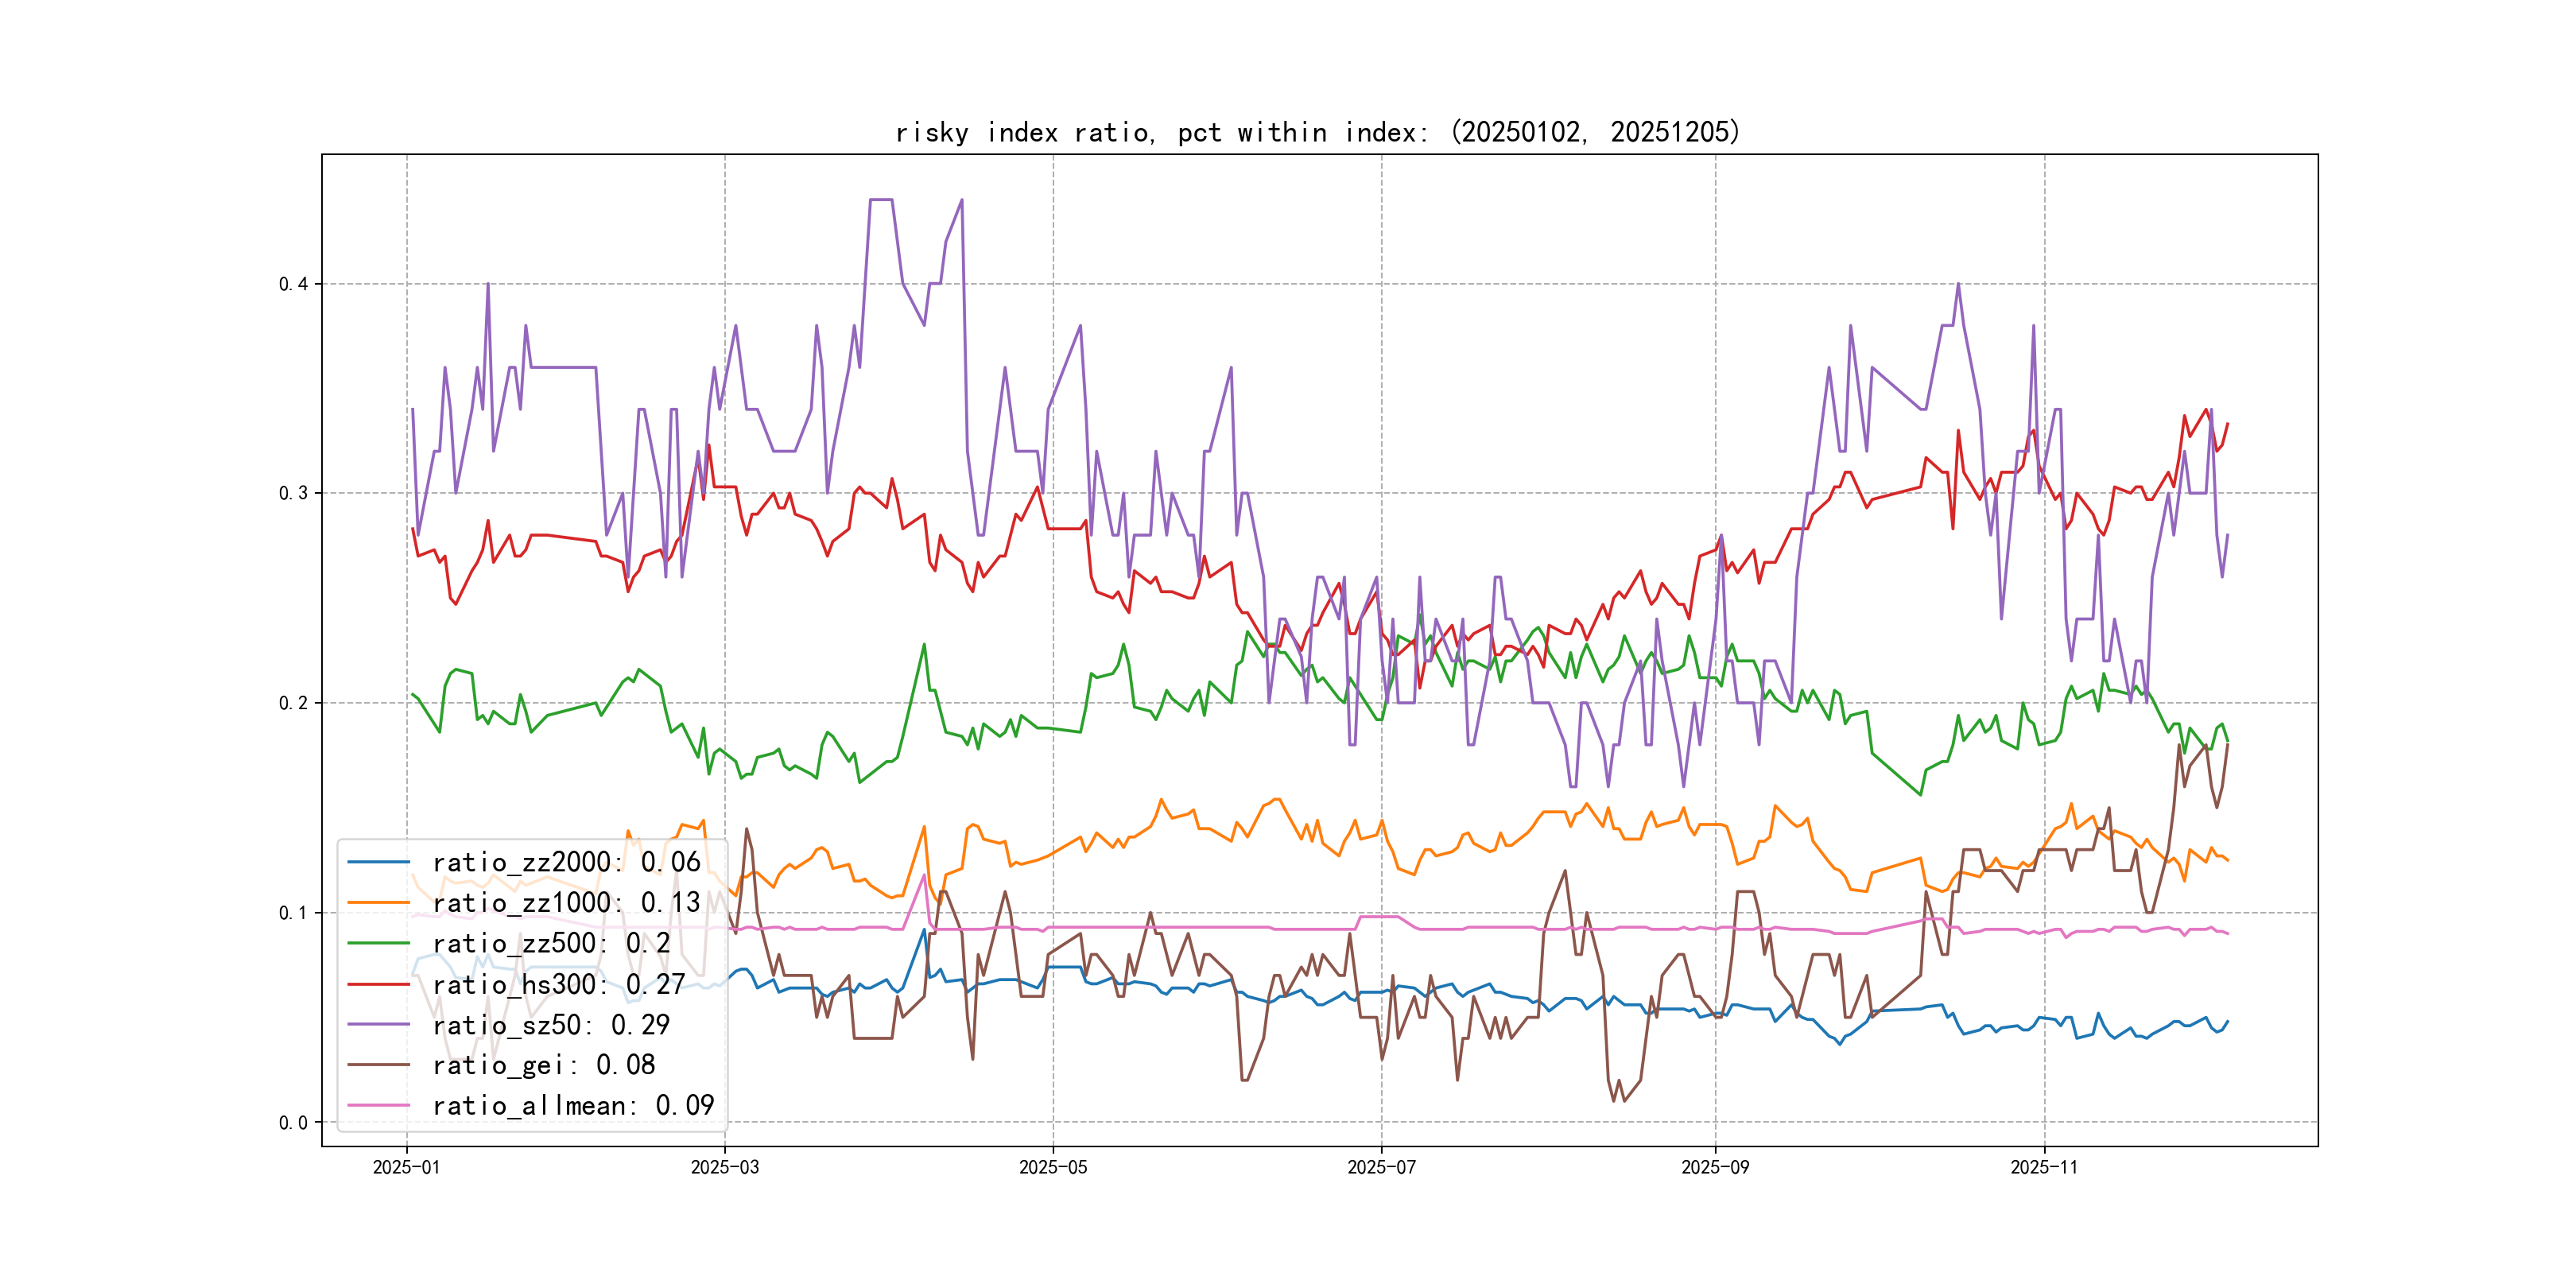
Task: Click the green ratio_zz500 legend line
Action: [378, 943]
